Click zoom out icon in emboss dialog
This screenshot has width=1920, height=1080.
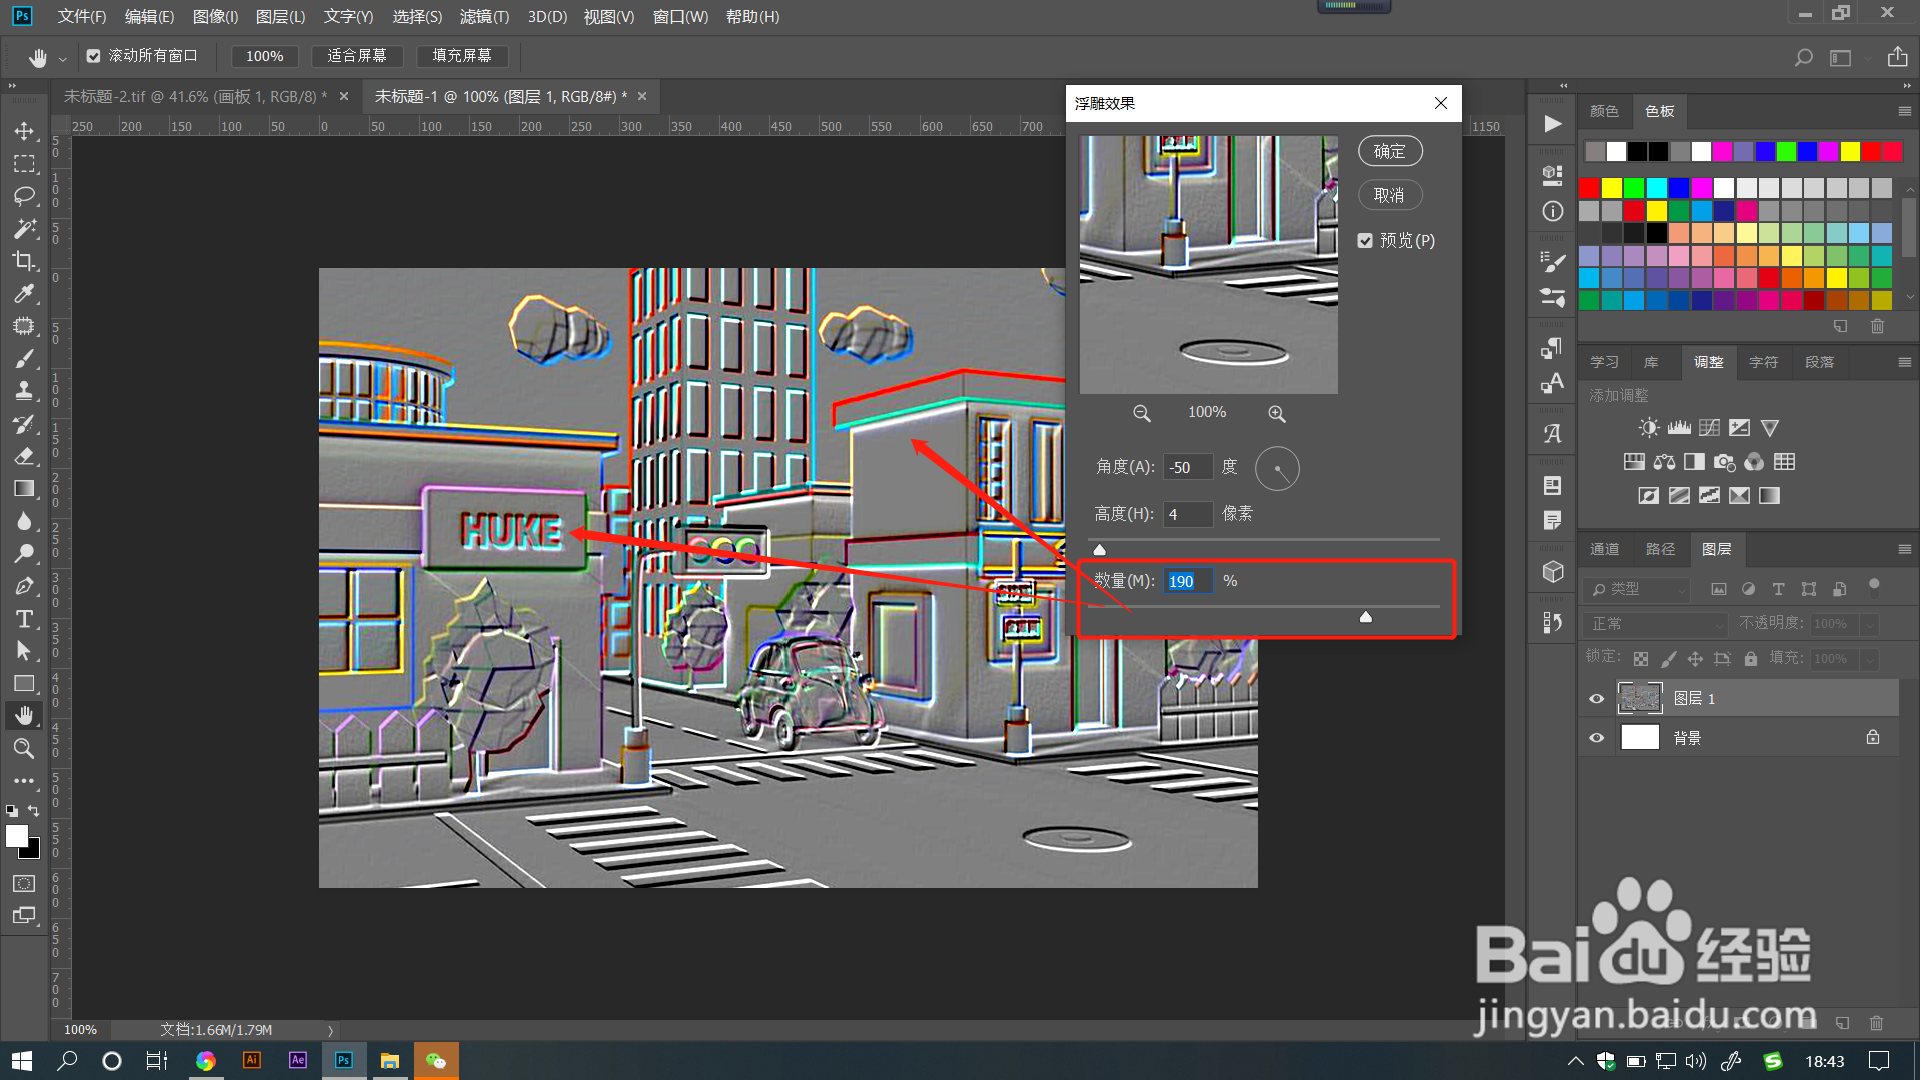click(x=1141, y=413)
